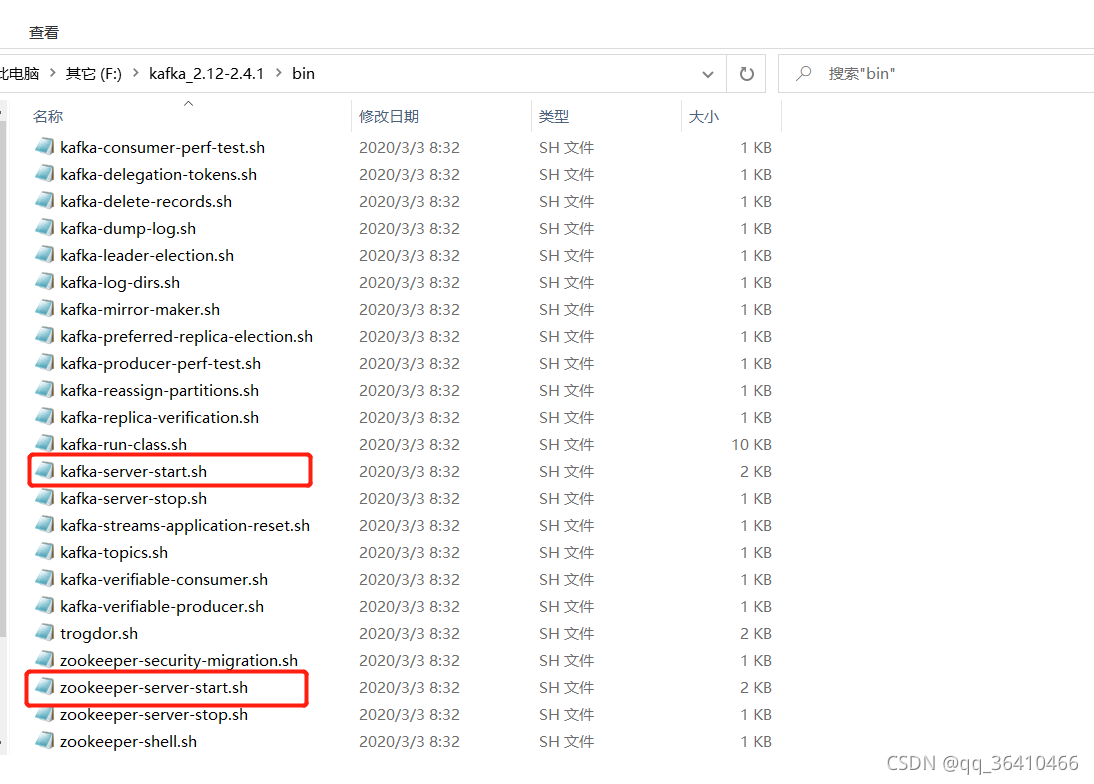Click the kafka-server-start.sh file icon
This screenshot has width=1094, height=784.
(x=45, y=471)
